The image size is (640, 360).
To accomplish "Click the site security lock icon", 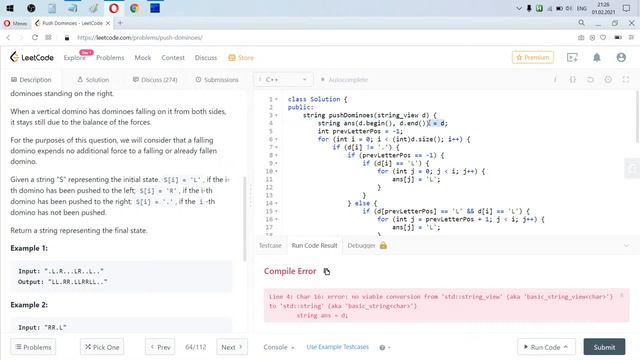I will [67, 38].
